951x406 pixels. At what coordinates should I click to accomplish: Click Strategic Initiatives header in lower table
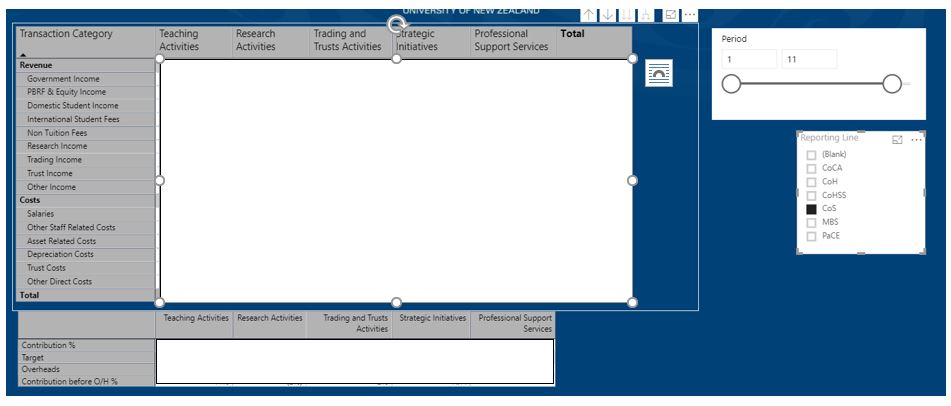coord(431,324)
